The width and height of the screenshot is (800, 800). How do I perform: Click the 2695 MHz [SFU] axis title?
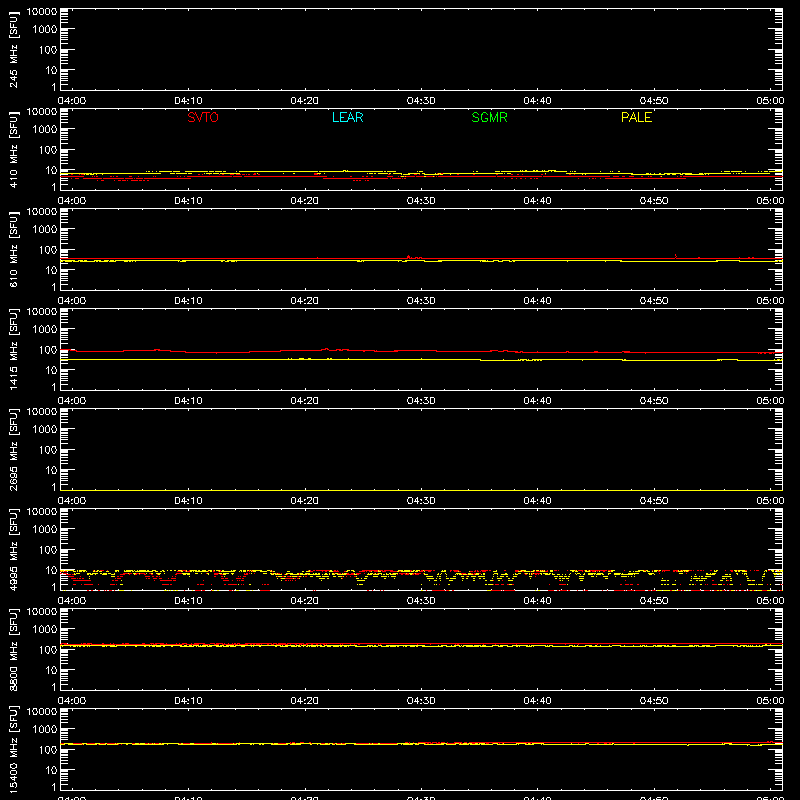coord(13,449)
